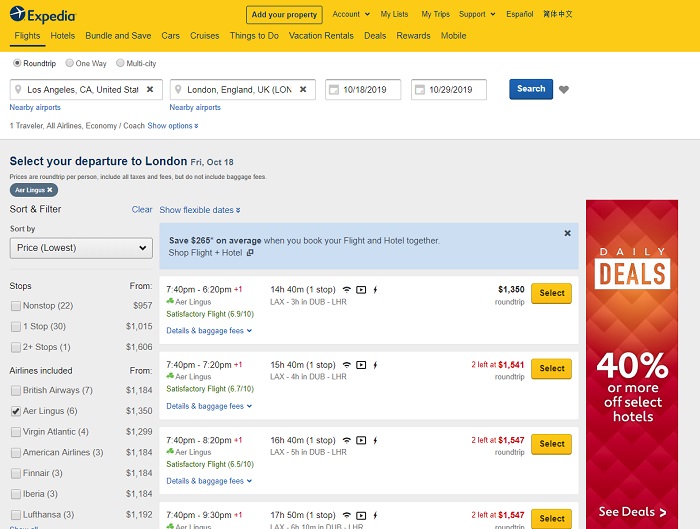Check the Iberia (3) filter
This screenshot has width=700, height=529.
point(16,494)
